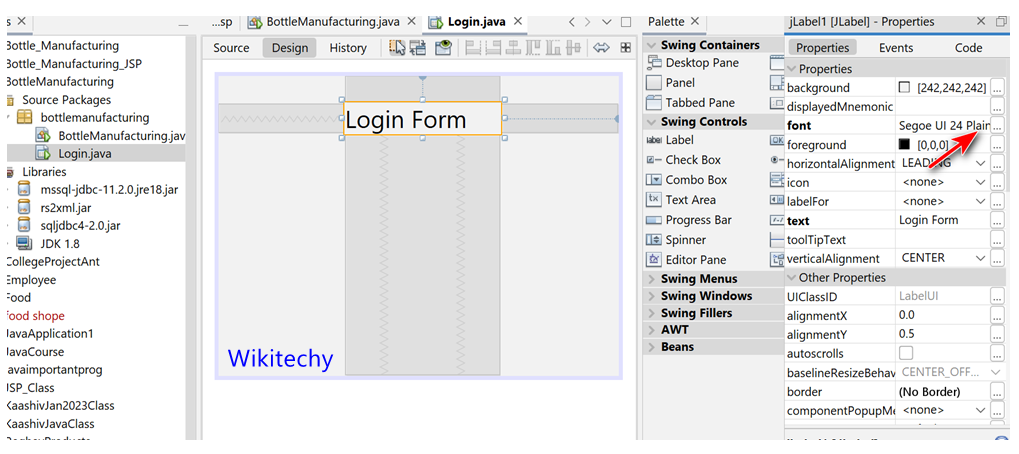
Task: Open the icon property dropdown
Action: pos(981,183)
